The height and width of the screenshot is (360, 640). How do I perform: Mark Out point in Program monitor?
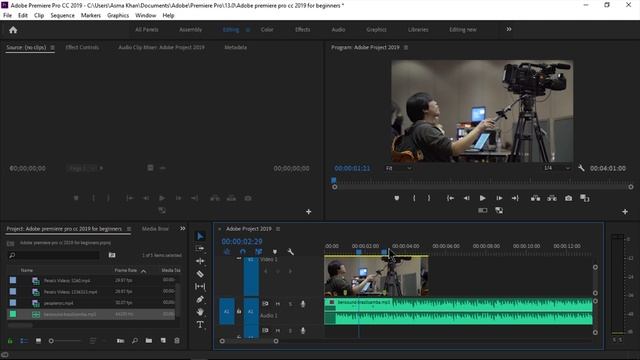pyautogui.click(x=429, y=198)
